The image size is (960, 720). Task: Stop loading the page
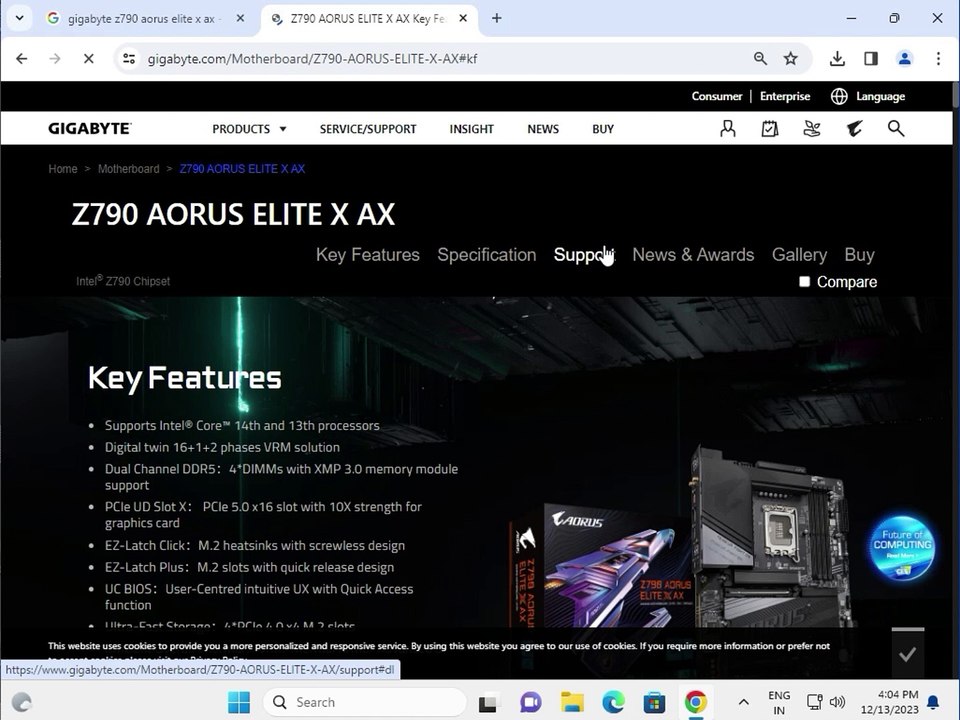coord(89,59)
